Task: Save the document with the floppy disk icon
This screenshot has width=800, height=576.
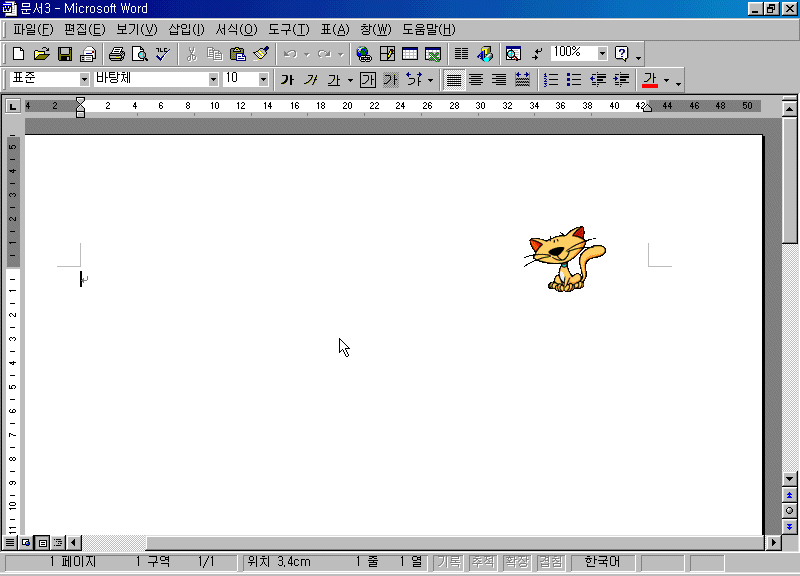Action: pos(65,54)
